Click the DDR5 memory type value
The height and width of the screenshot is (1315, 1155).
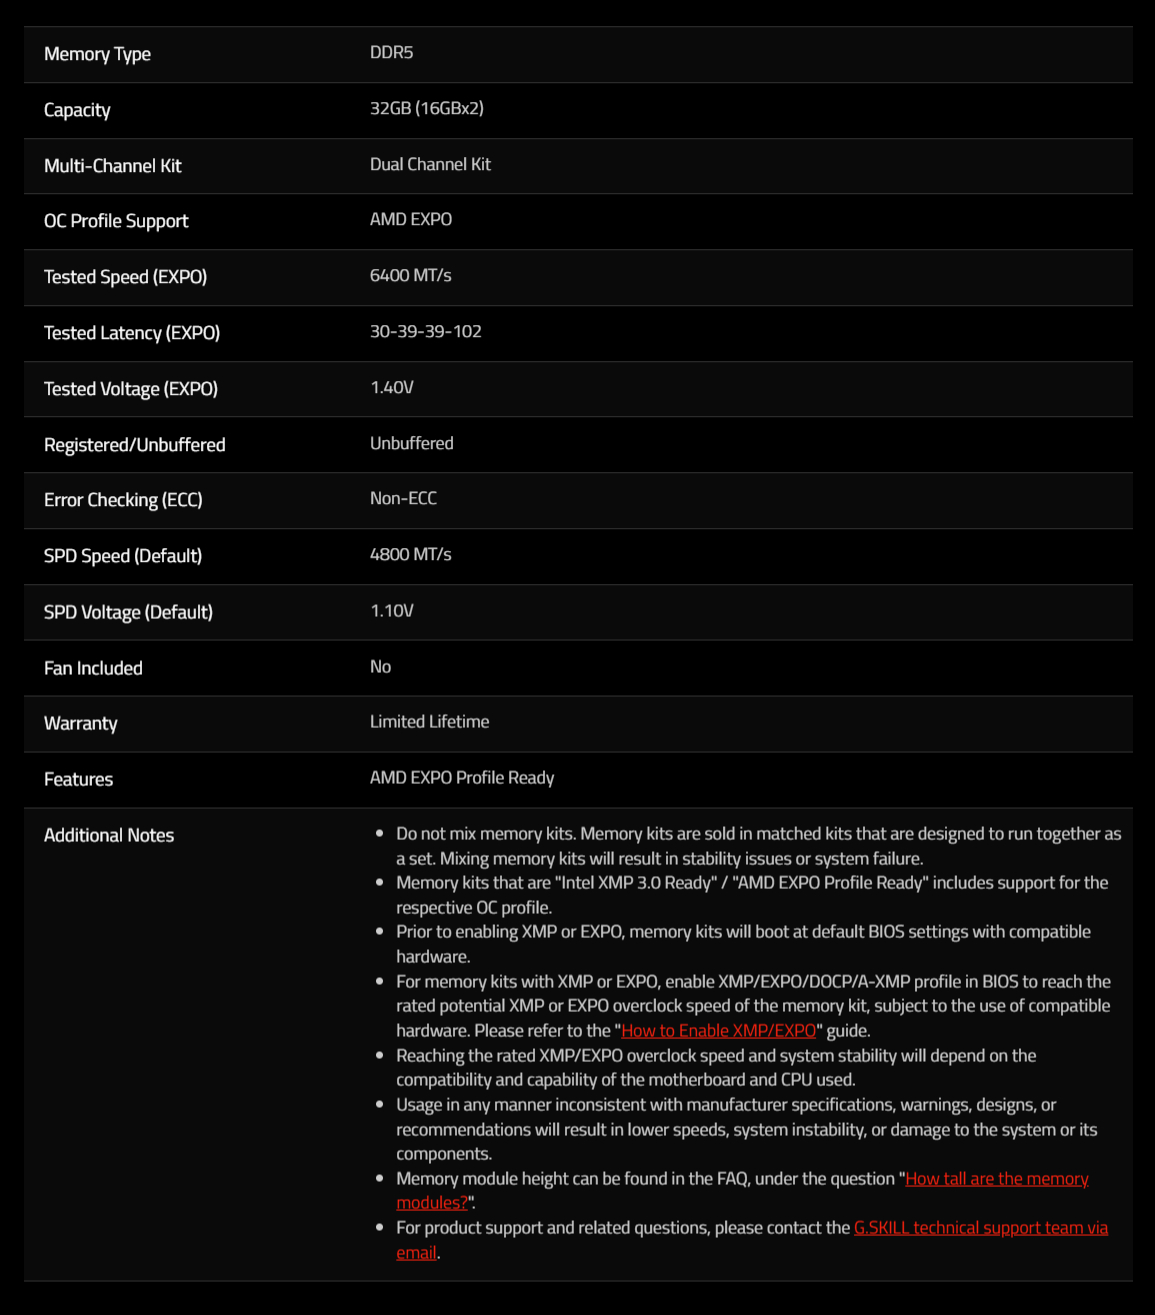click(x=391, y=52)
